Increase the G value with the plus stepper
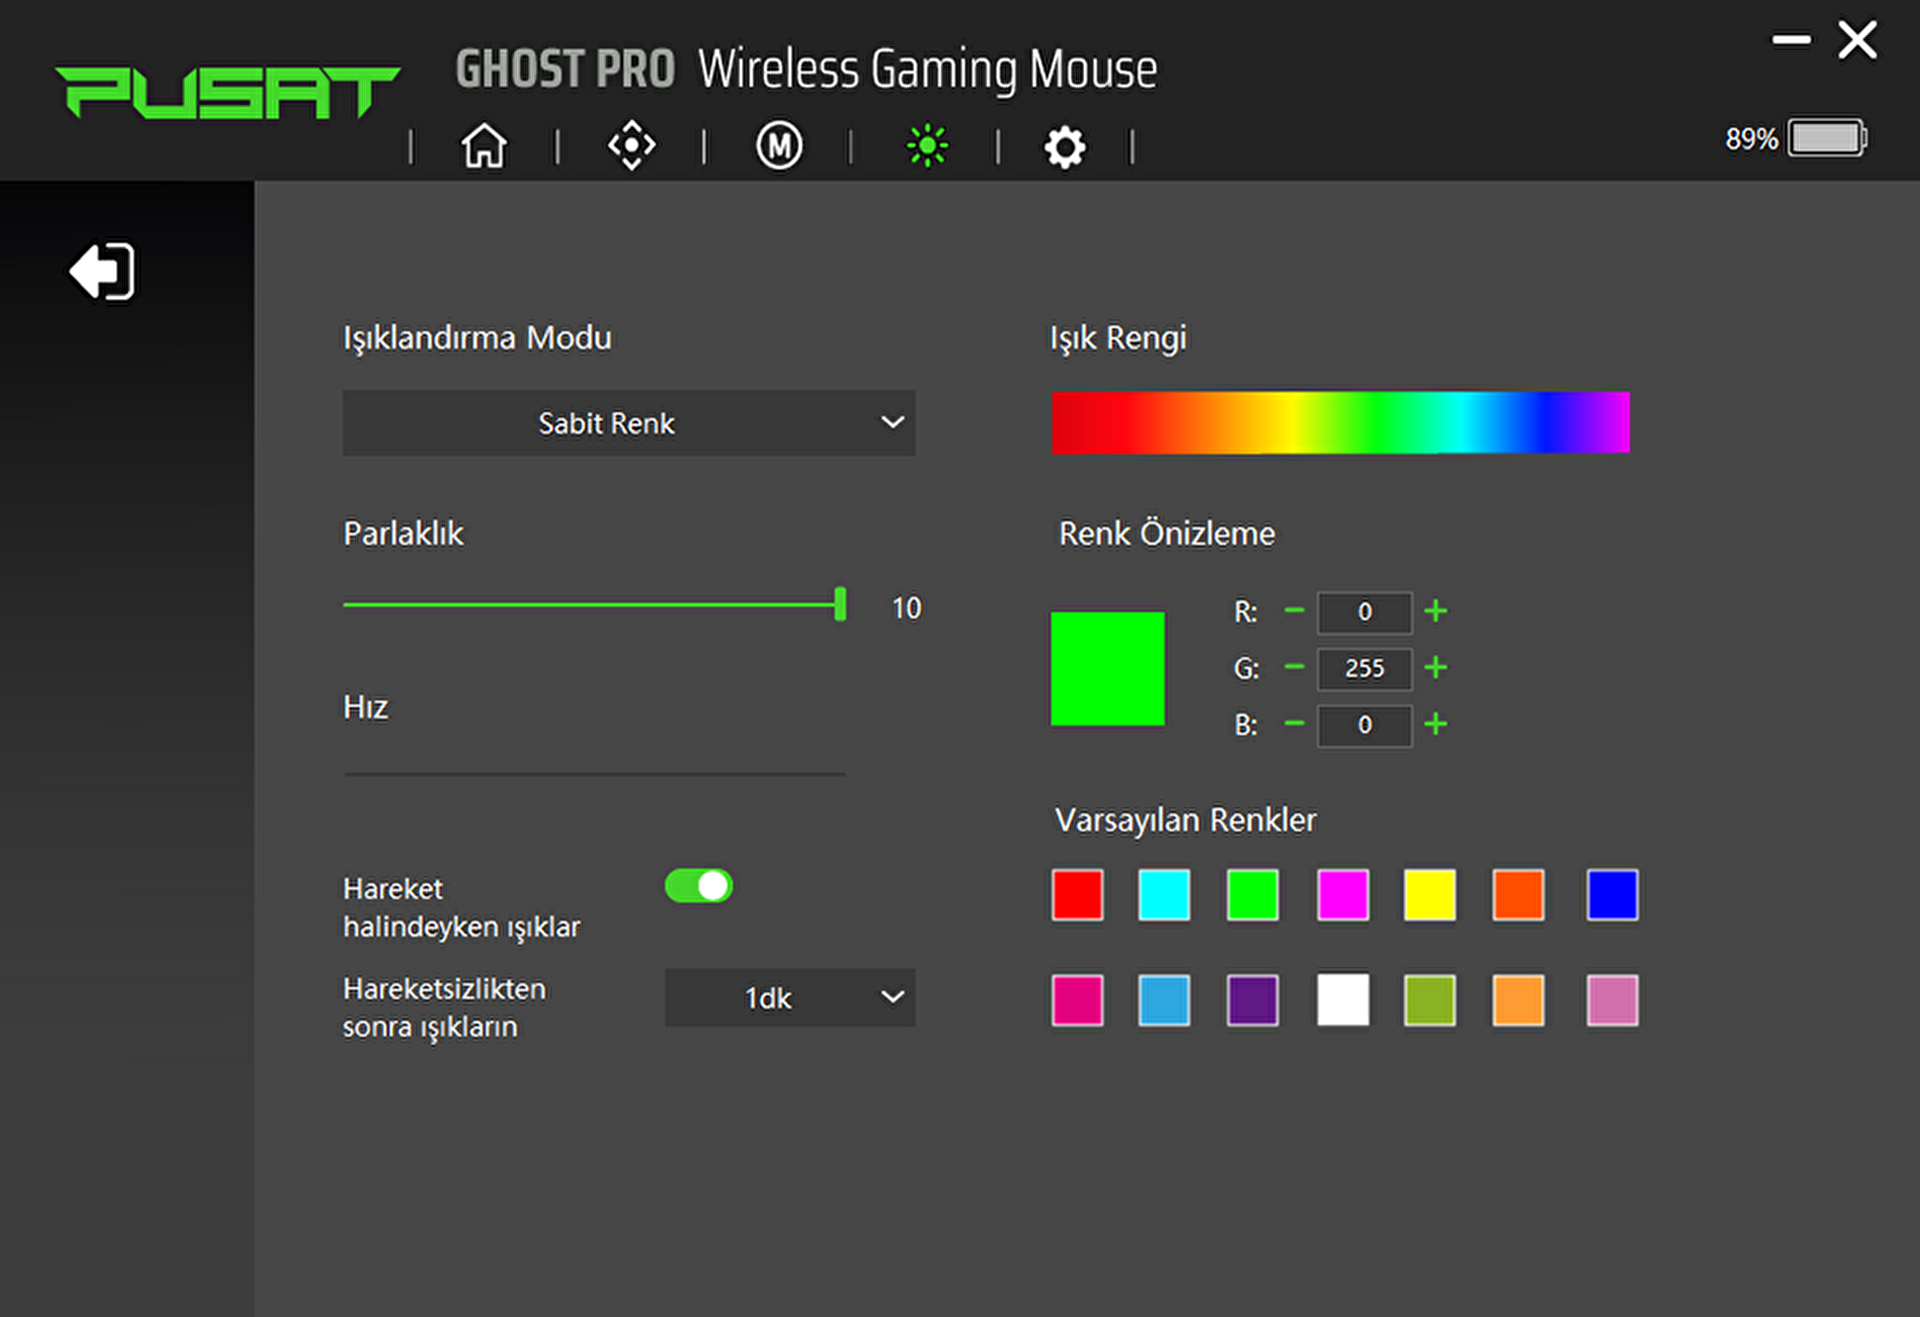1920x1317 pixels. pos(1437,669)
